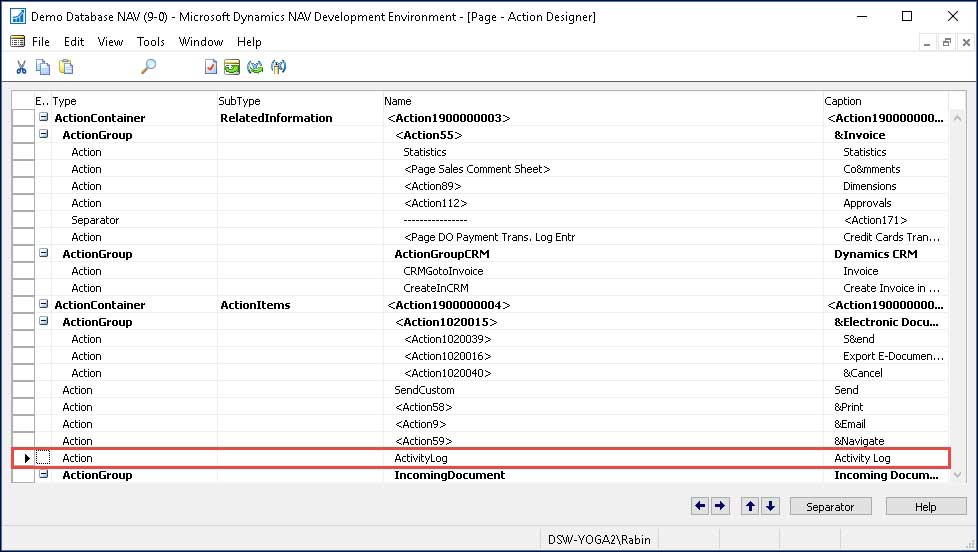The image size is (978, 552).
Task: Move action up with up arrow button
Action: coord(750,506)
